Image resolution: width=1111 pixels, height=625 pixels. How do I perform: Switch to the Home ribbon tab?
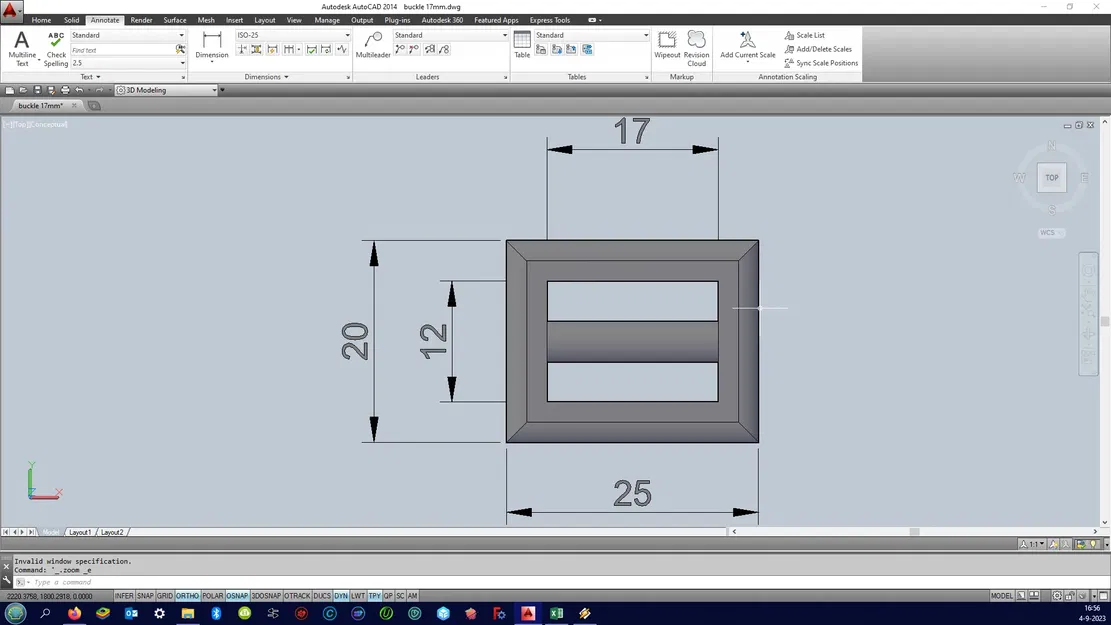tap(41, 20)
